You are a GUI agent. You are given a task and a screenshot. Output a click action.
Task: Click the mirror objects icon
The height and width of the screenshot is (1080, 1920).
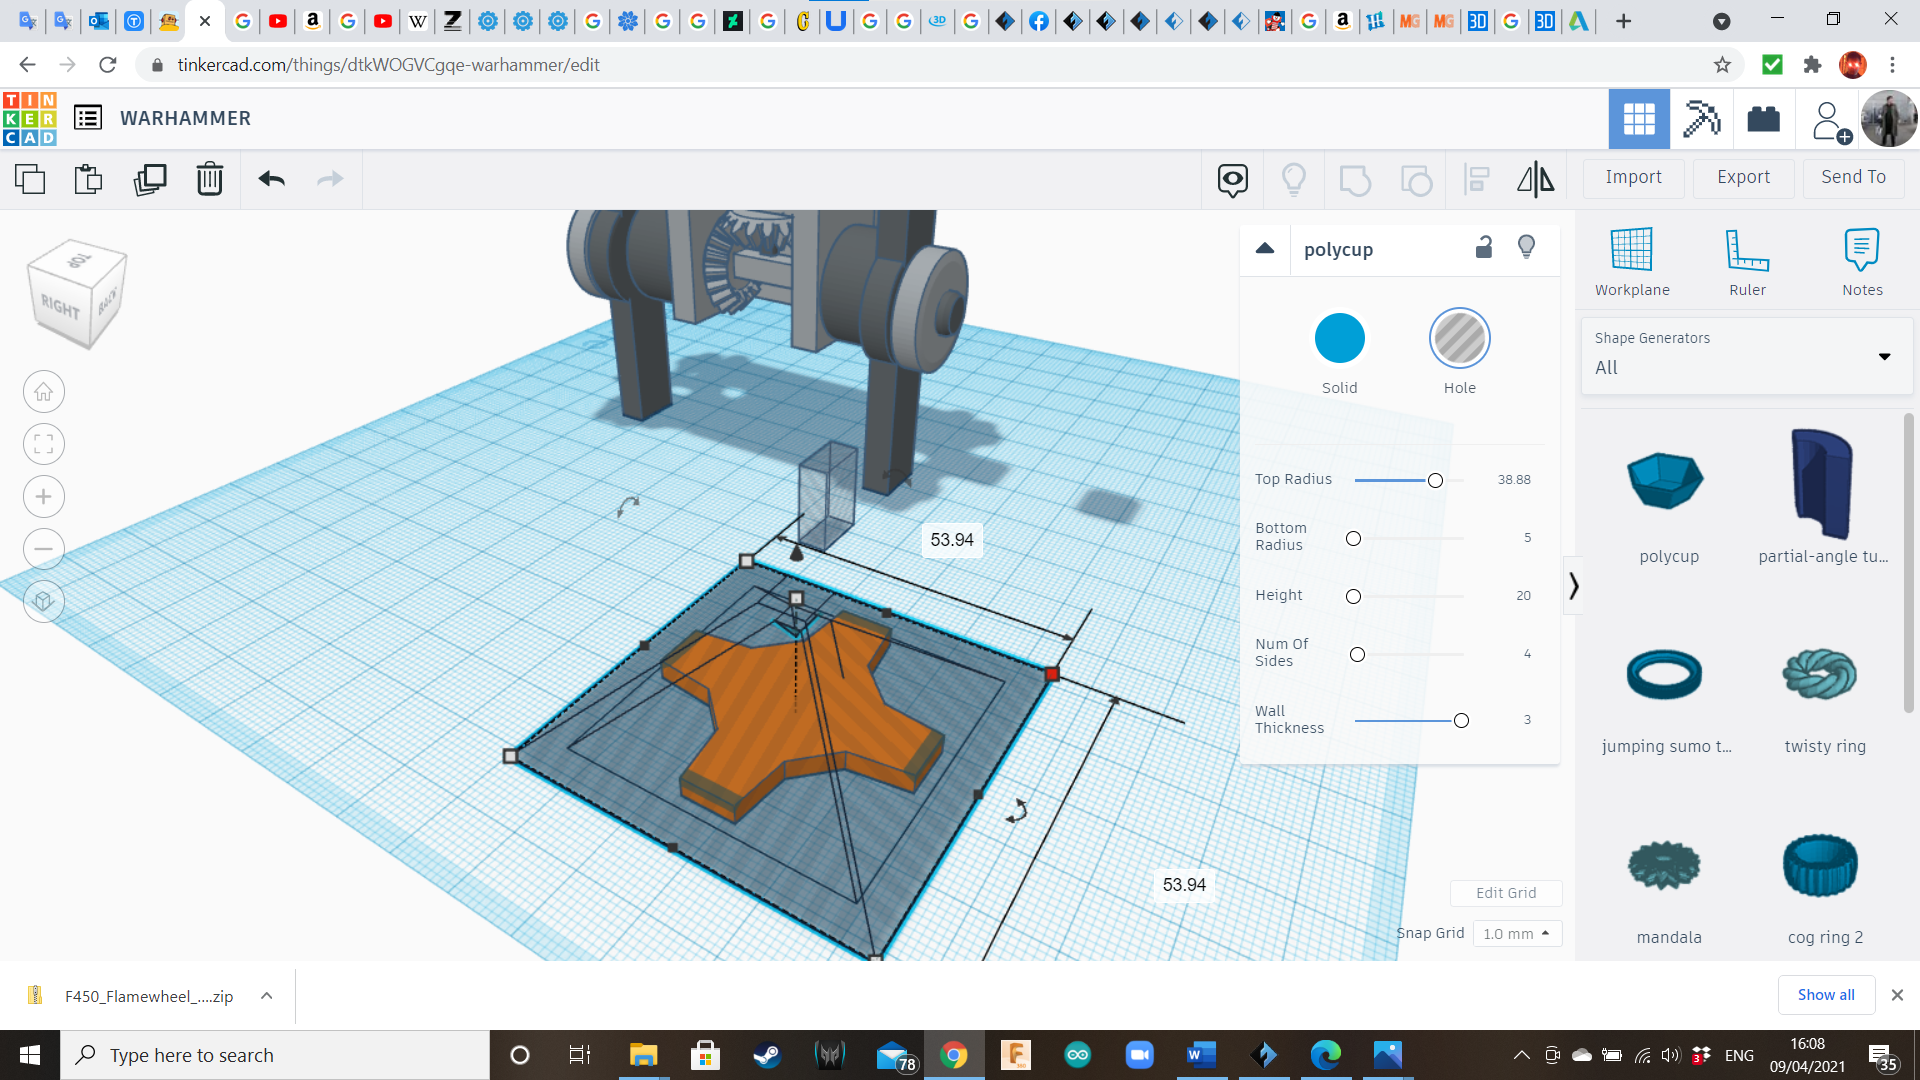[x=1535, y=177]
